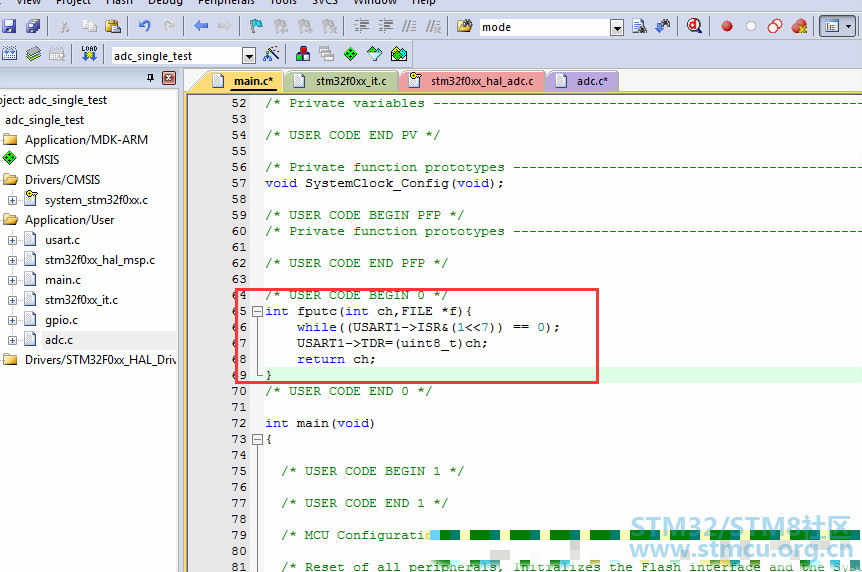
Task: Navigate backward with the blue arrow
Action: tap(201, 26)
